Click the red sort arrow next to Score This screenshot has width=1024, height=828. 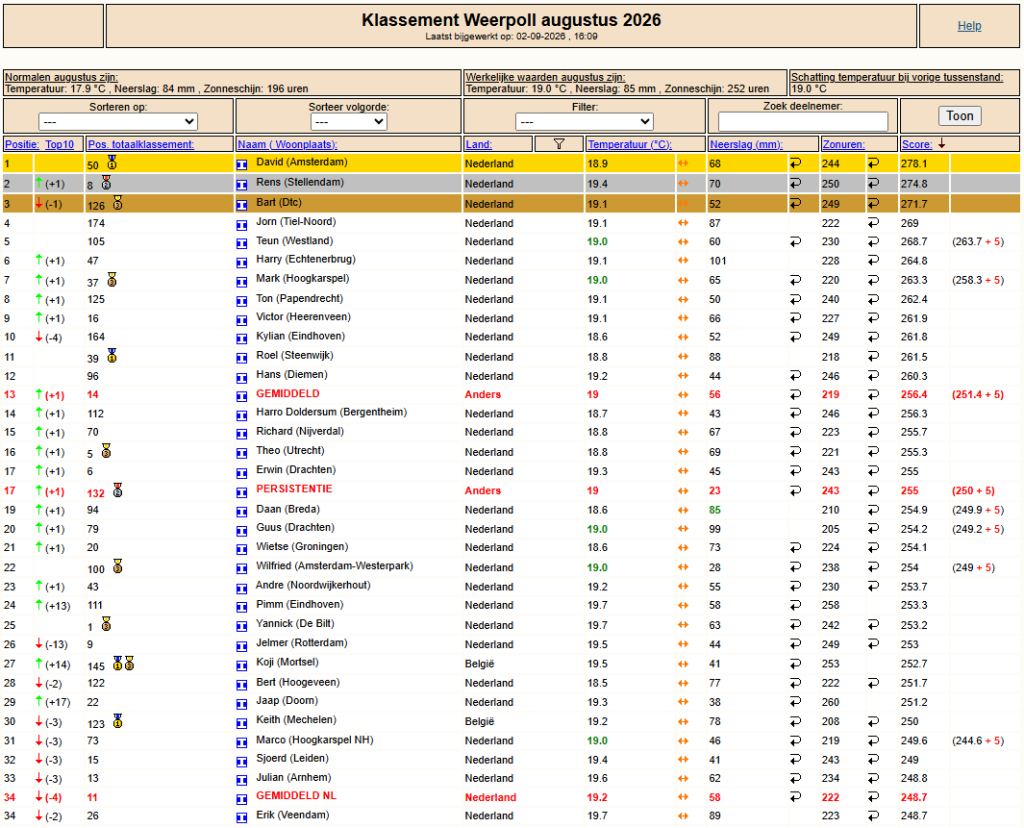click(x=942, y=144)
